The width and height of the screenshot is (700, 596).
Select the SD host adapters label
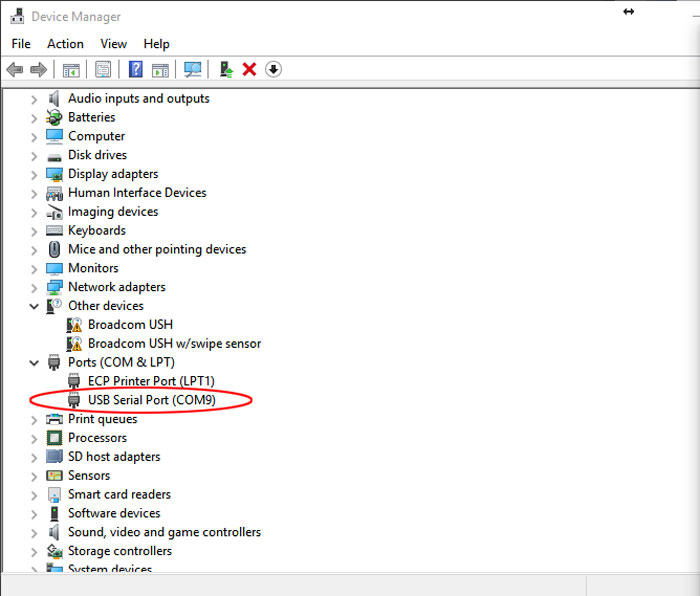(114, 457)
